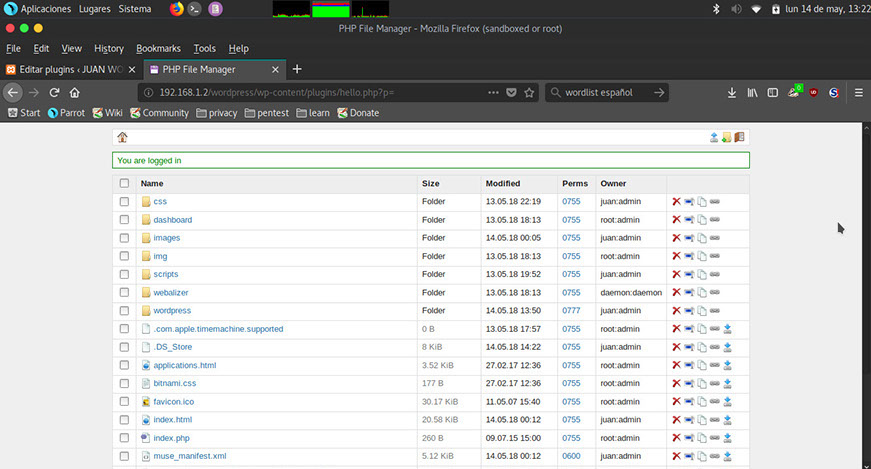Image resolution: width=871 pixels, height=469 pixels.
Task: Open the Bookmarks menu
Action: (159, 48)
